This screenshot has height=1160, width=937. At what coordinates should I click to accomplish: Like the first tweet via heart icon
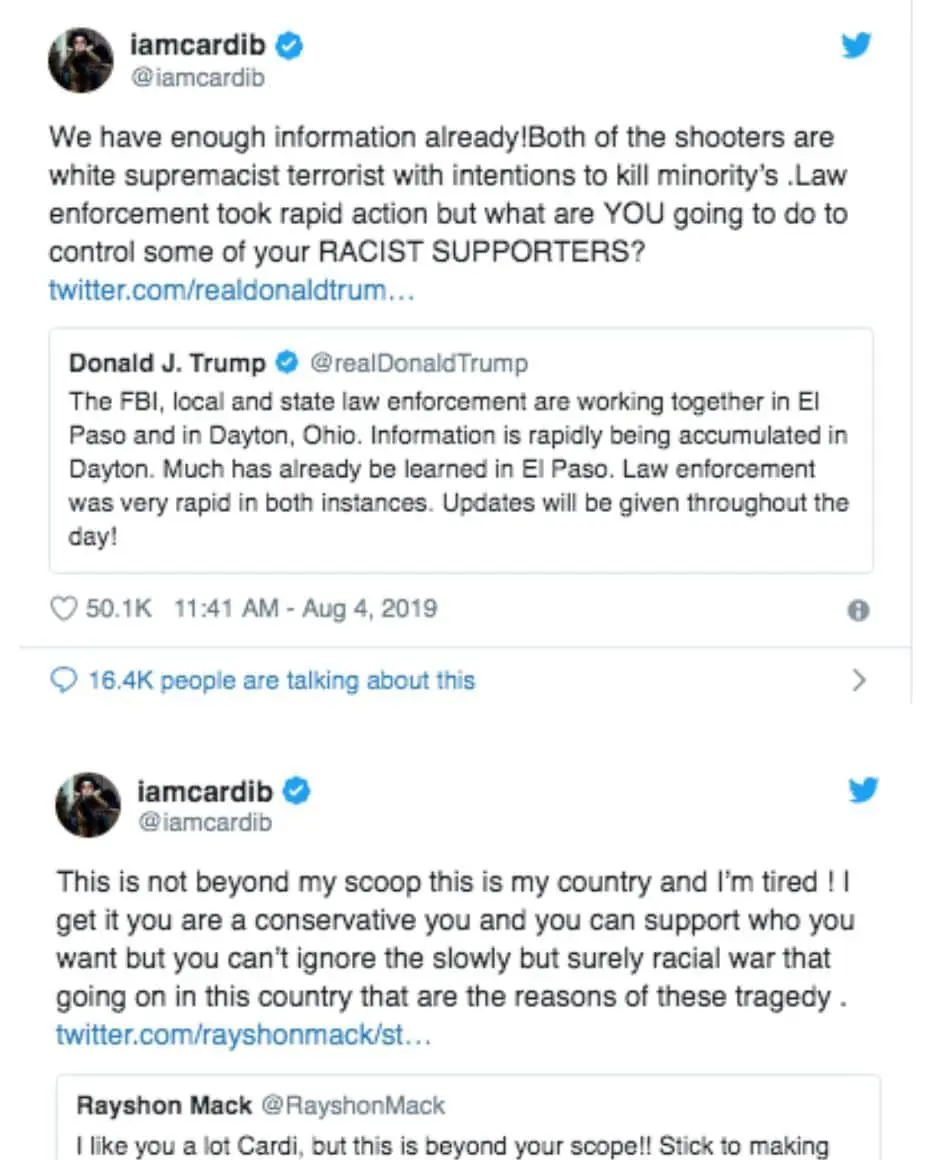63,608
